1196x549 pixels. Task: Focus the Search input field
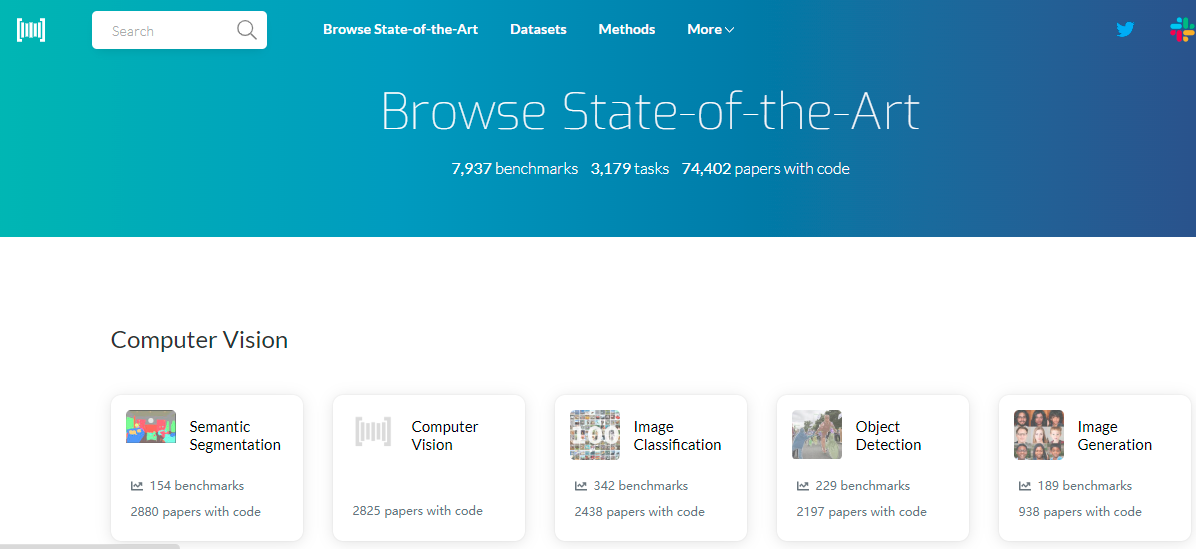tap(165, 31)
